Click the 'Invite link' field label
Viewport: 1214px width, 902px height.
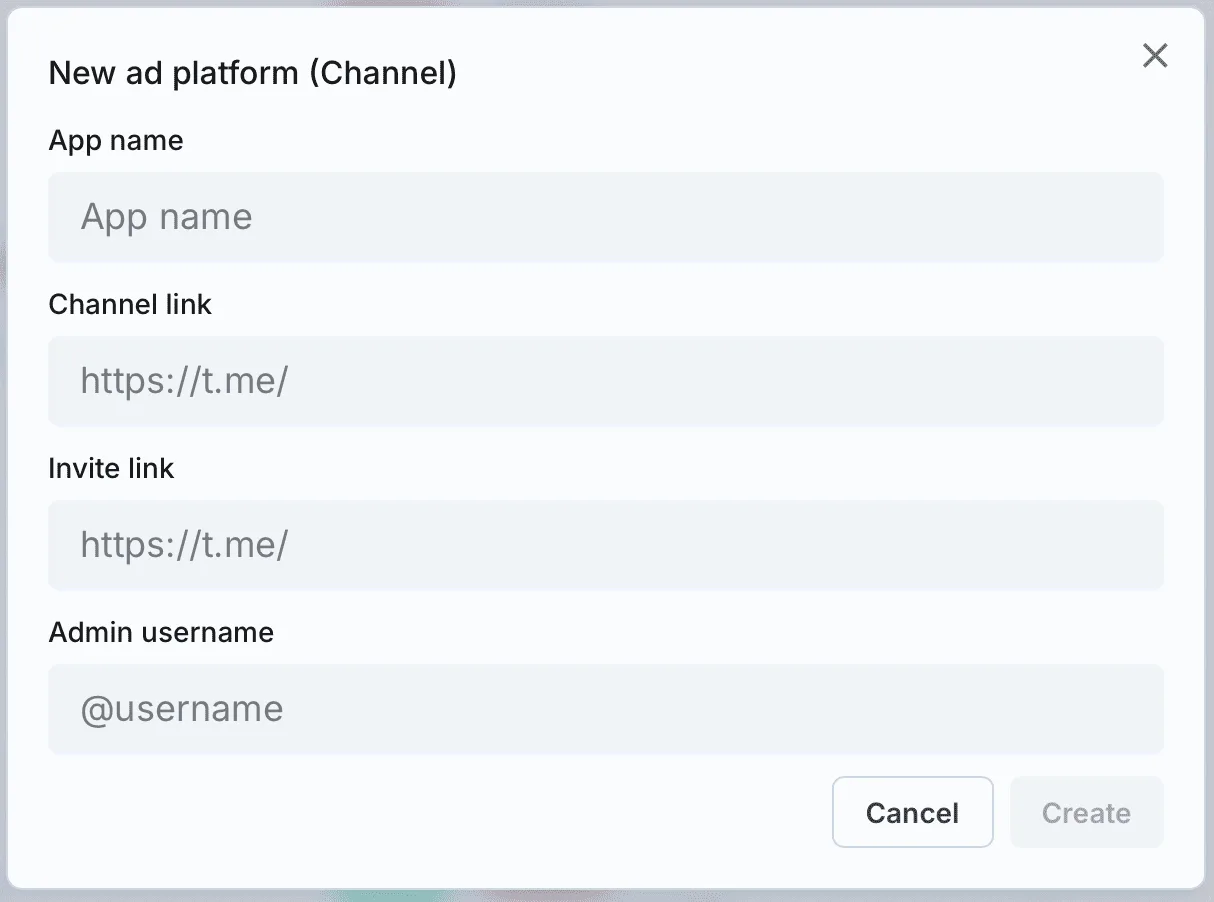pyautogui.click(x=111, y=468)
